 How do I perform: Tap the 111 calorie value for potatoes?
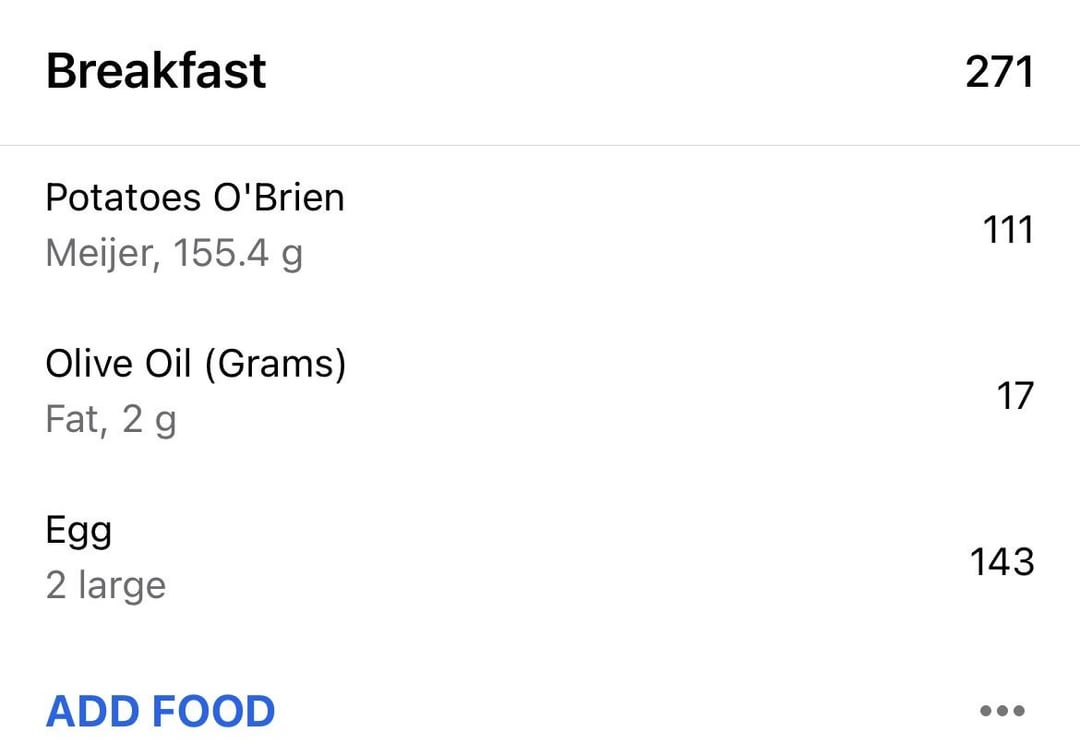[1008, 229]
